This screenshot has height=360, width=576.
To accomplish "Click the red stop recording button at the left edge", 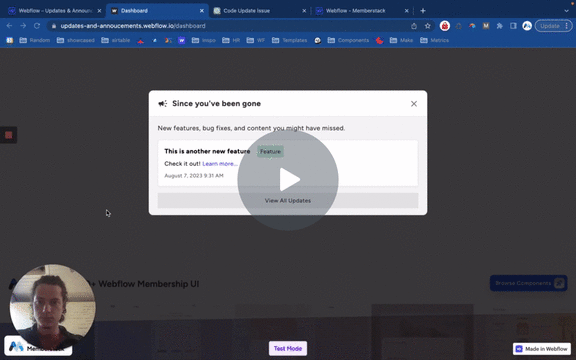I will (8, 135).
